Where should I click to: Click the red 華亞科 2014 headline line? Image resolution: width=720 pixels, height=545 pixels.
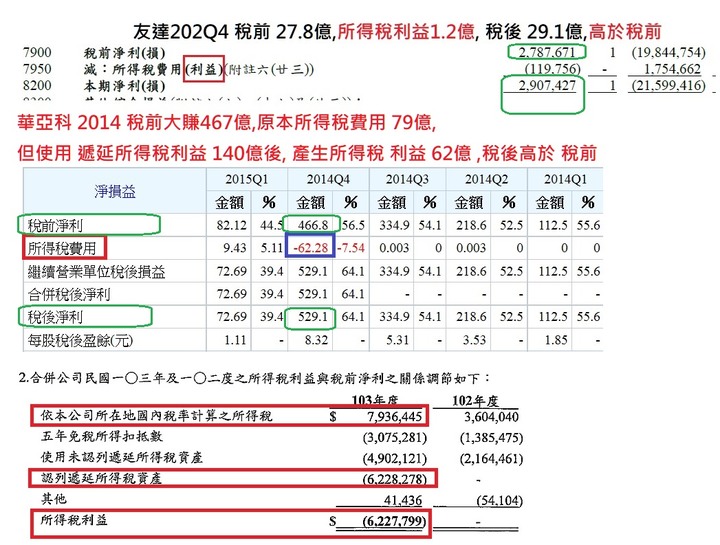tap(227, 123)
